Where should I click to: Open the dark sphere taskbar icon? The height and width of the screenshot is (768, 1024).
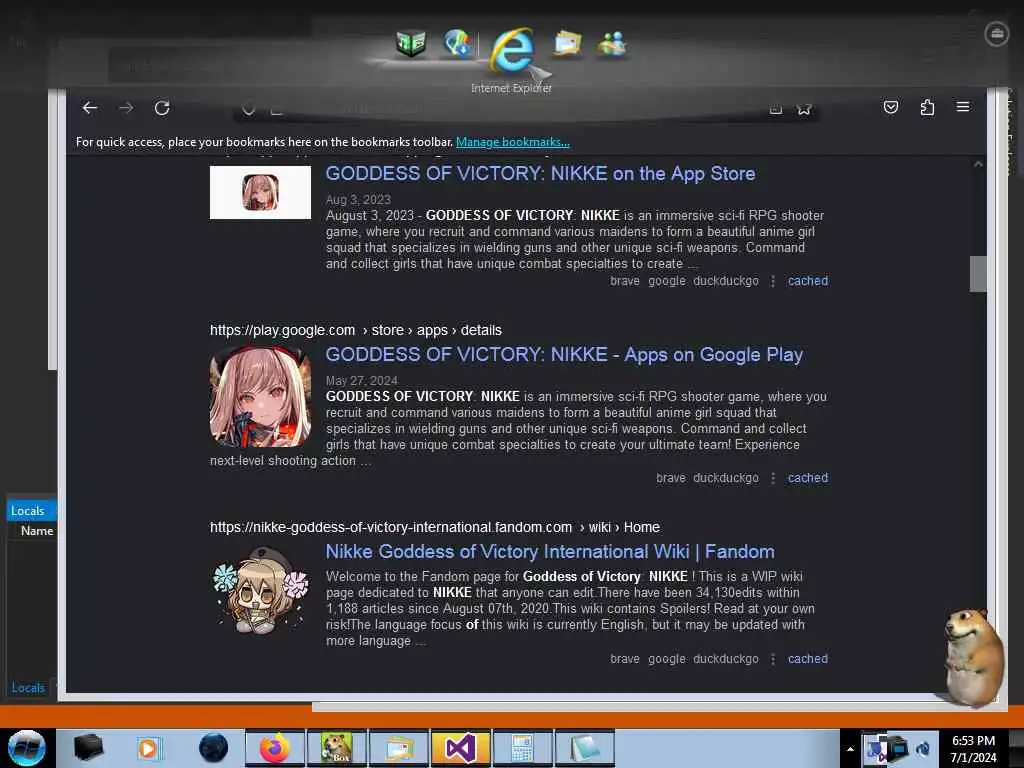213,748
